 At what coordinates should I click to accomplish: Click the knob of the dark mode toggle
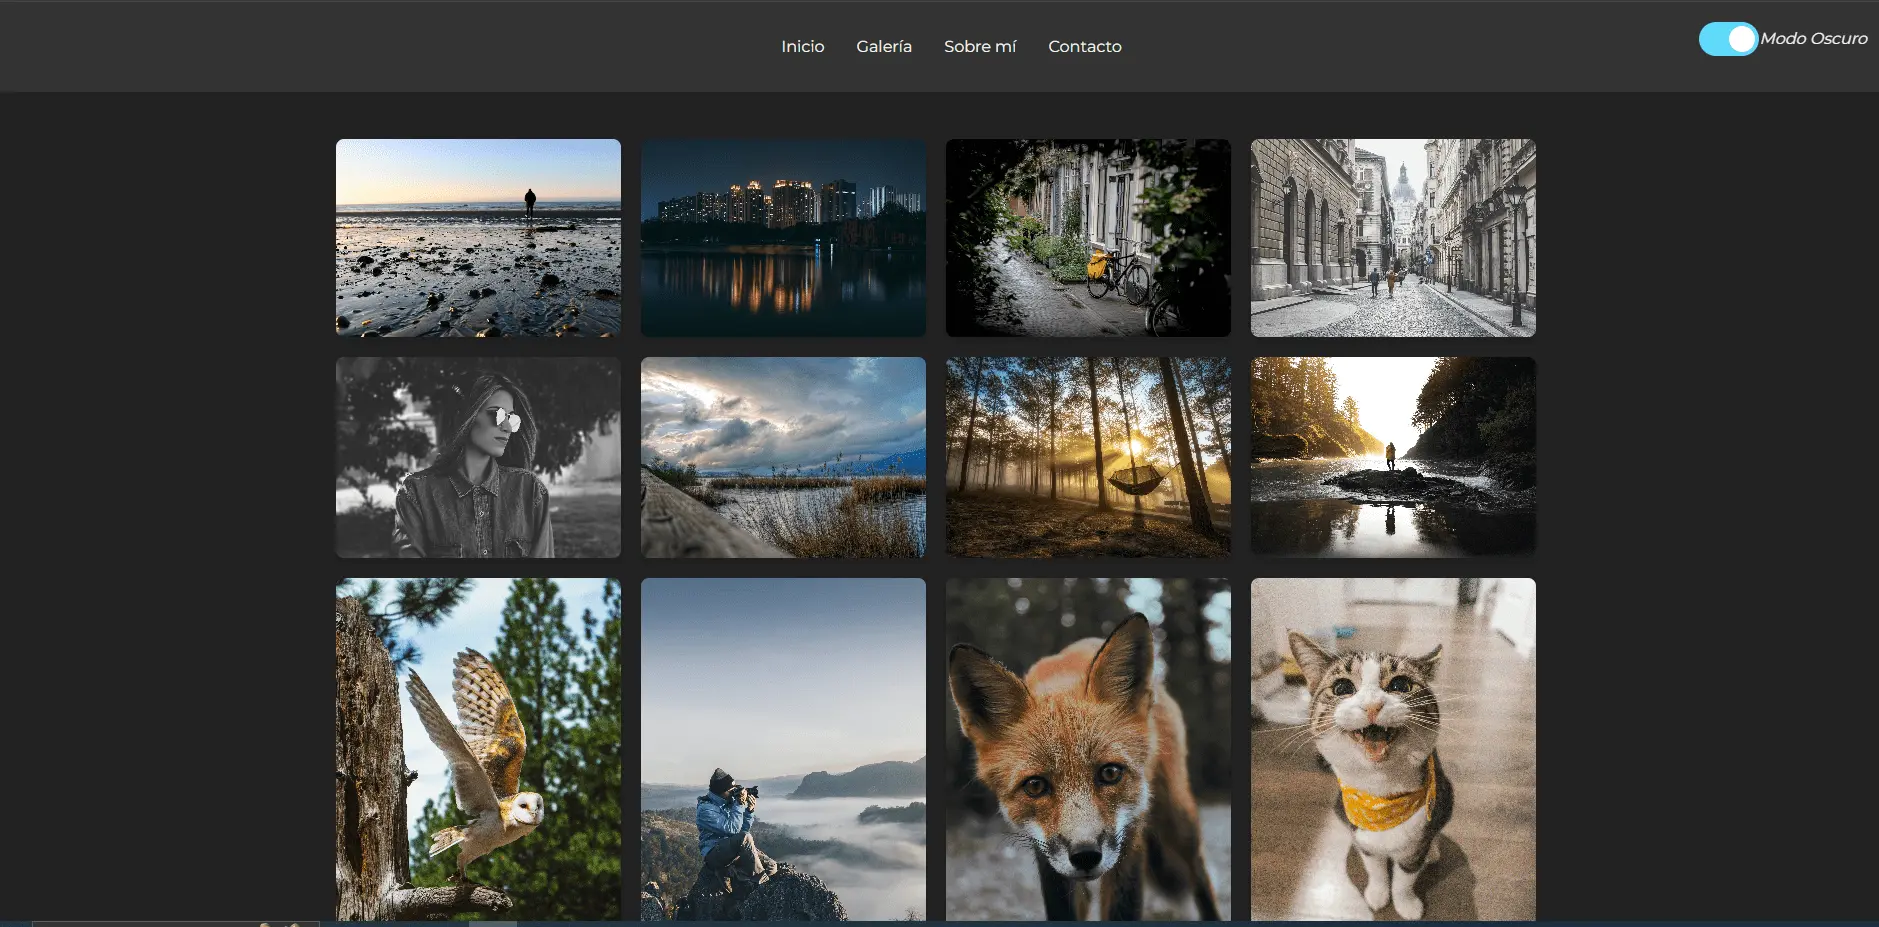click(x=1743, y=38)
